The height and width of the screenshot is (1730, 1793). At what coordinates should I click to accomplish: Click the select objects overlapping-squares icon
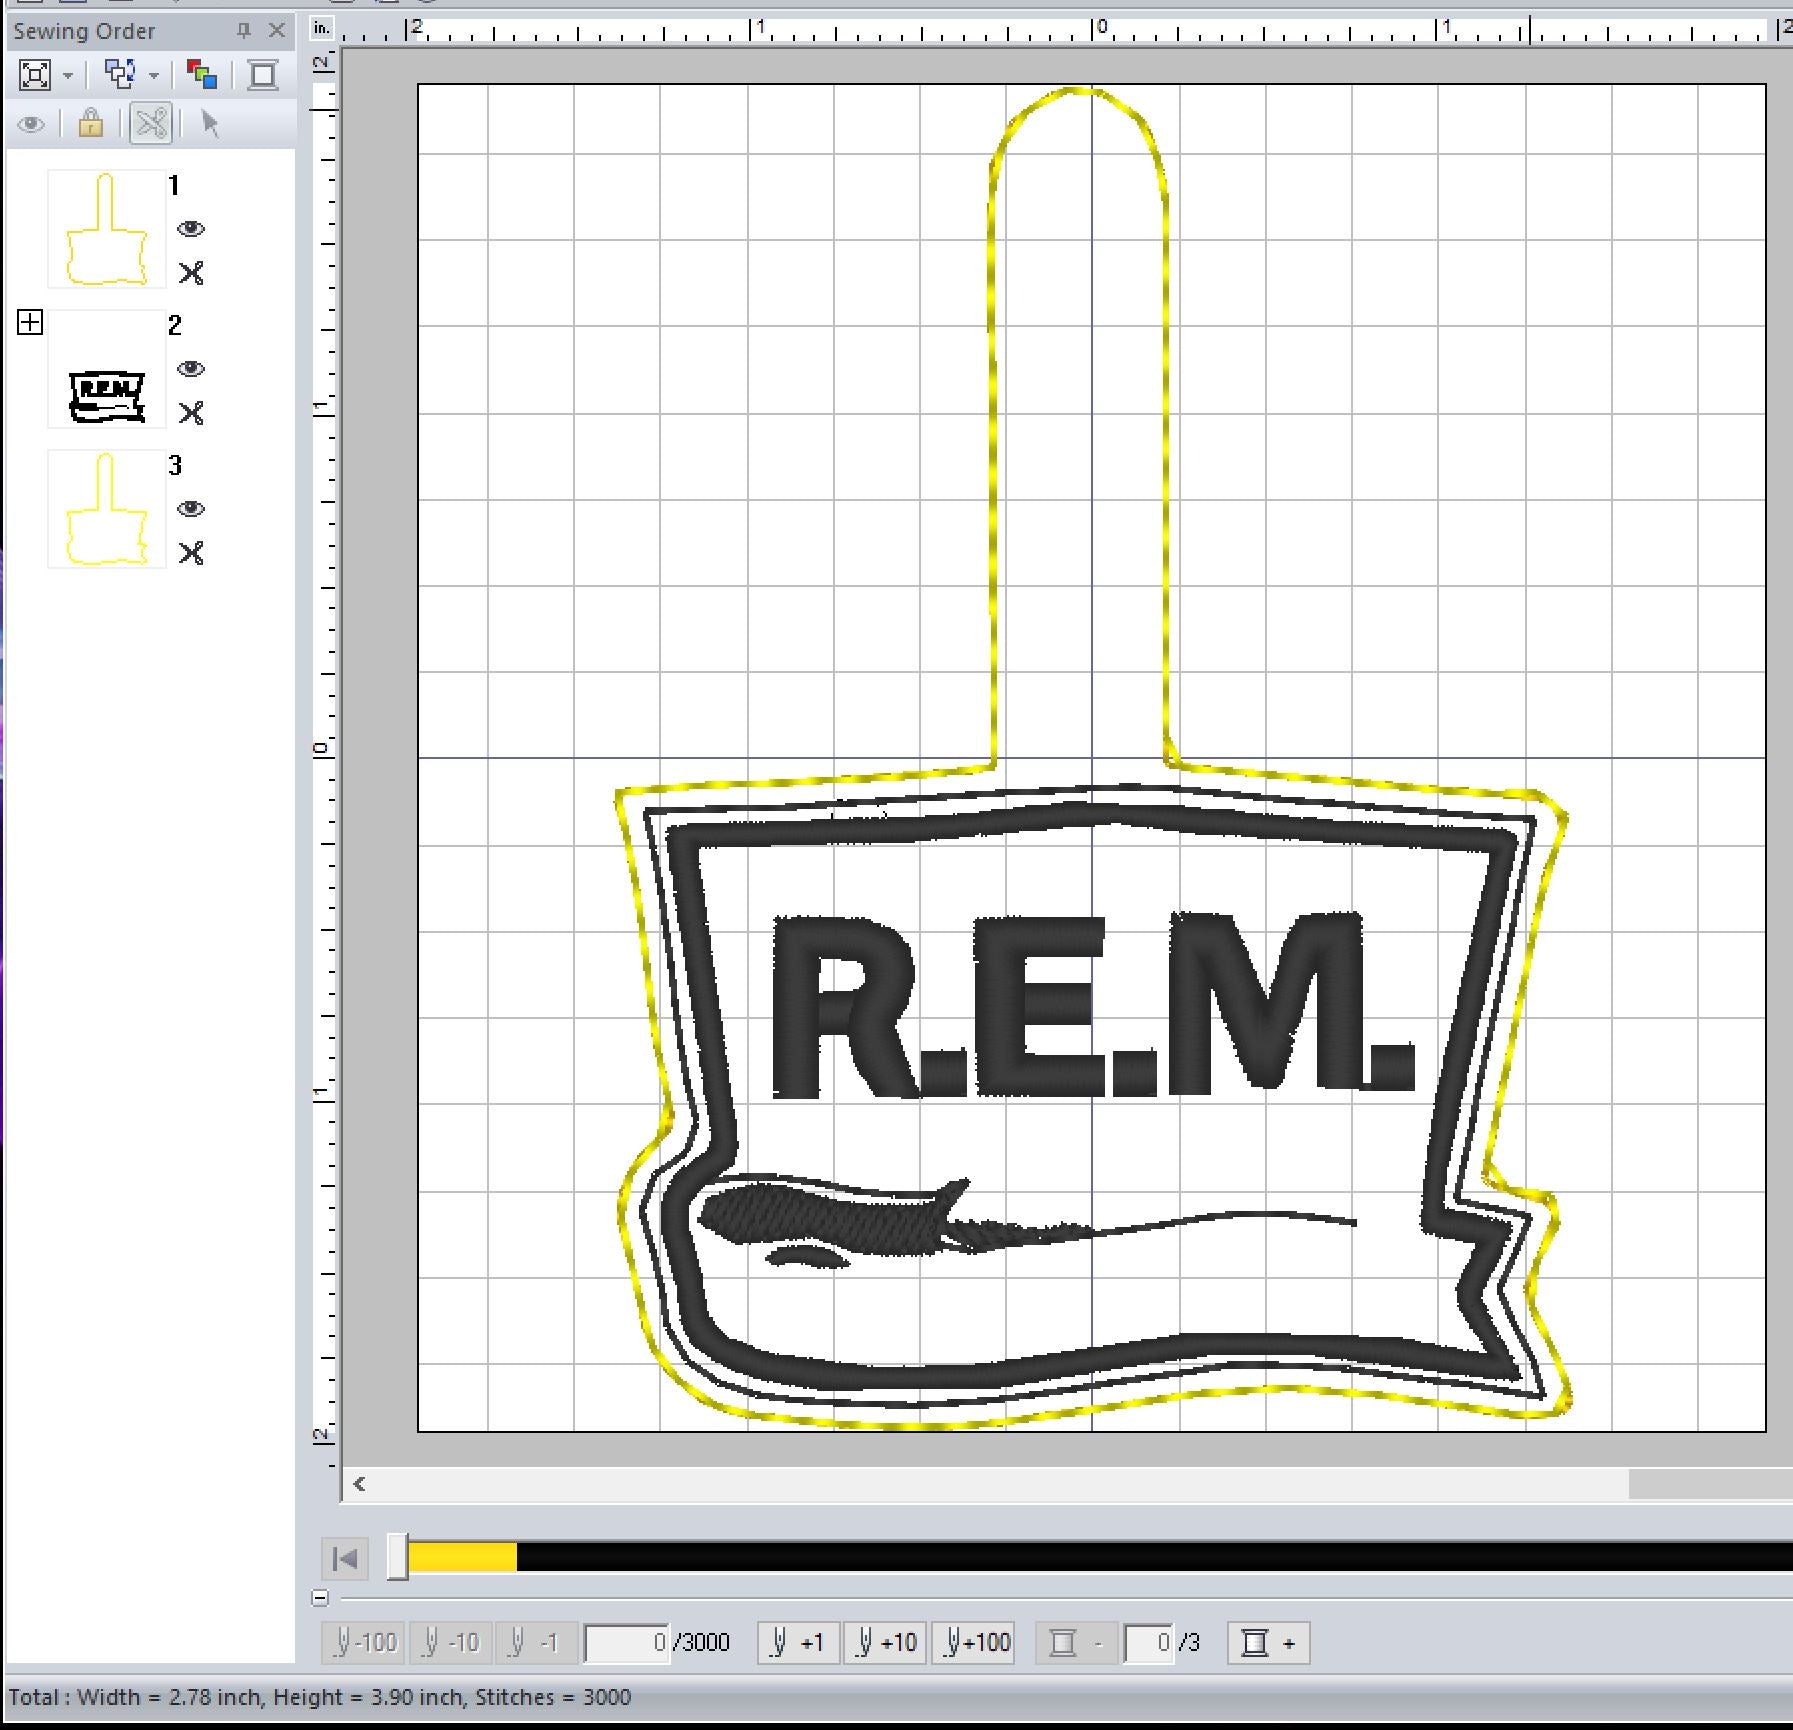click(120, 74)
